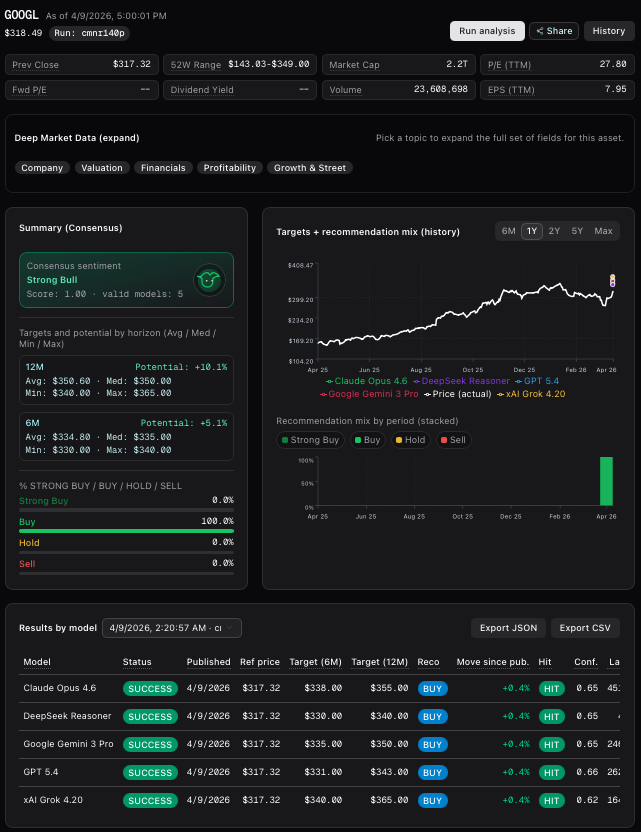
Task: Select the DeepSeek Reasoner row name
Action: point(67,716)
